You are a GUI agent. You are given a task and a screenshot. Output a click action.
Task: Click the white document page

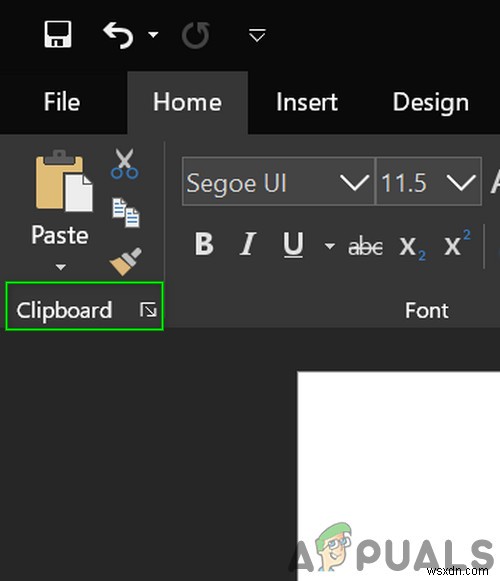[x=398, y=476]
